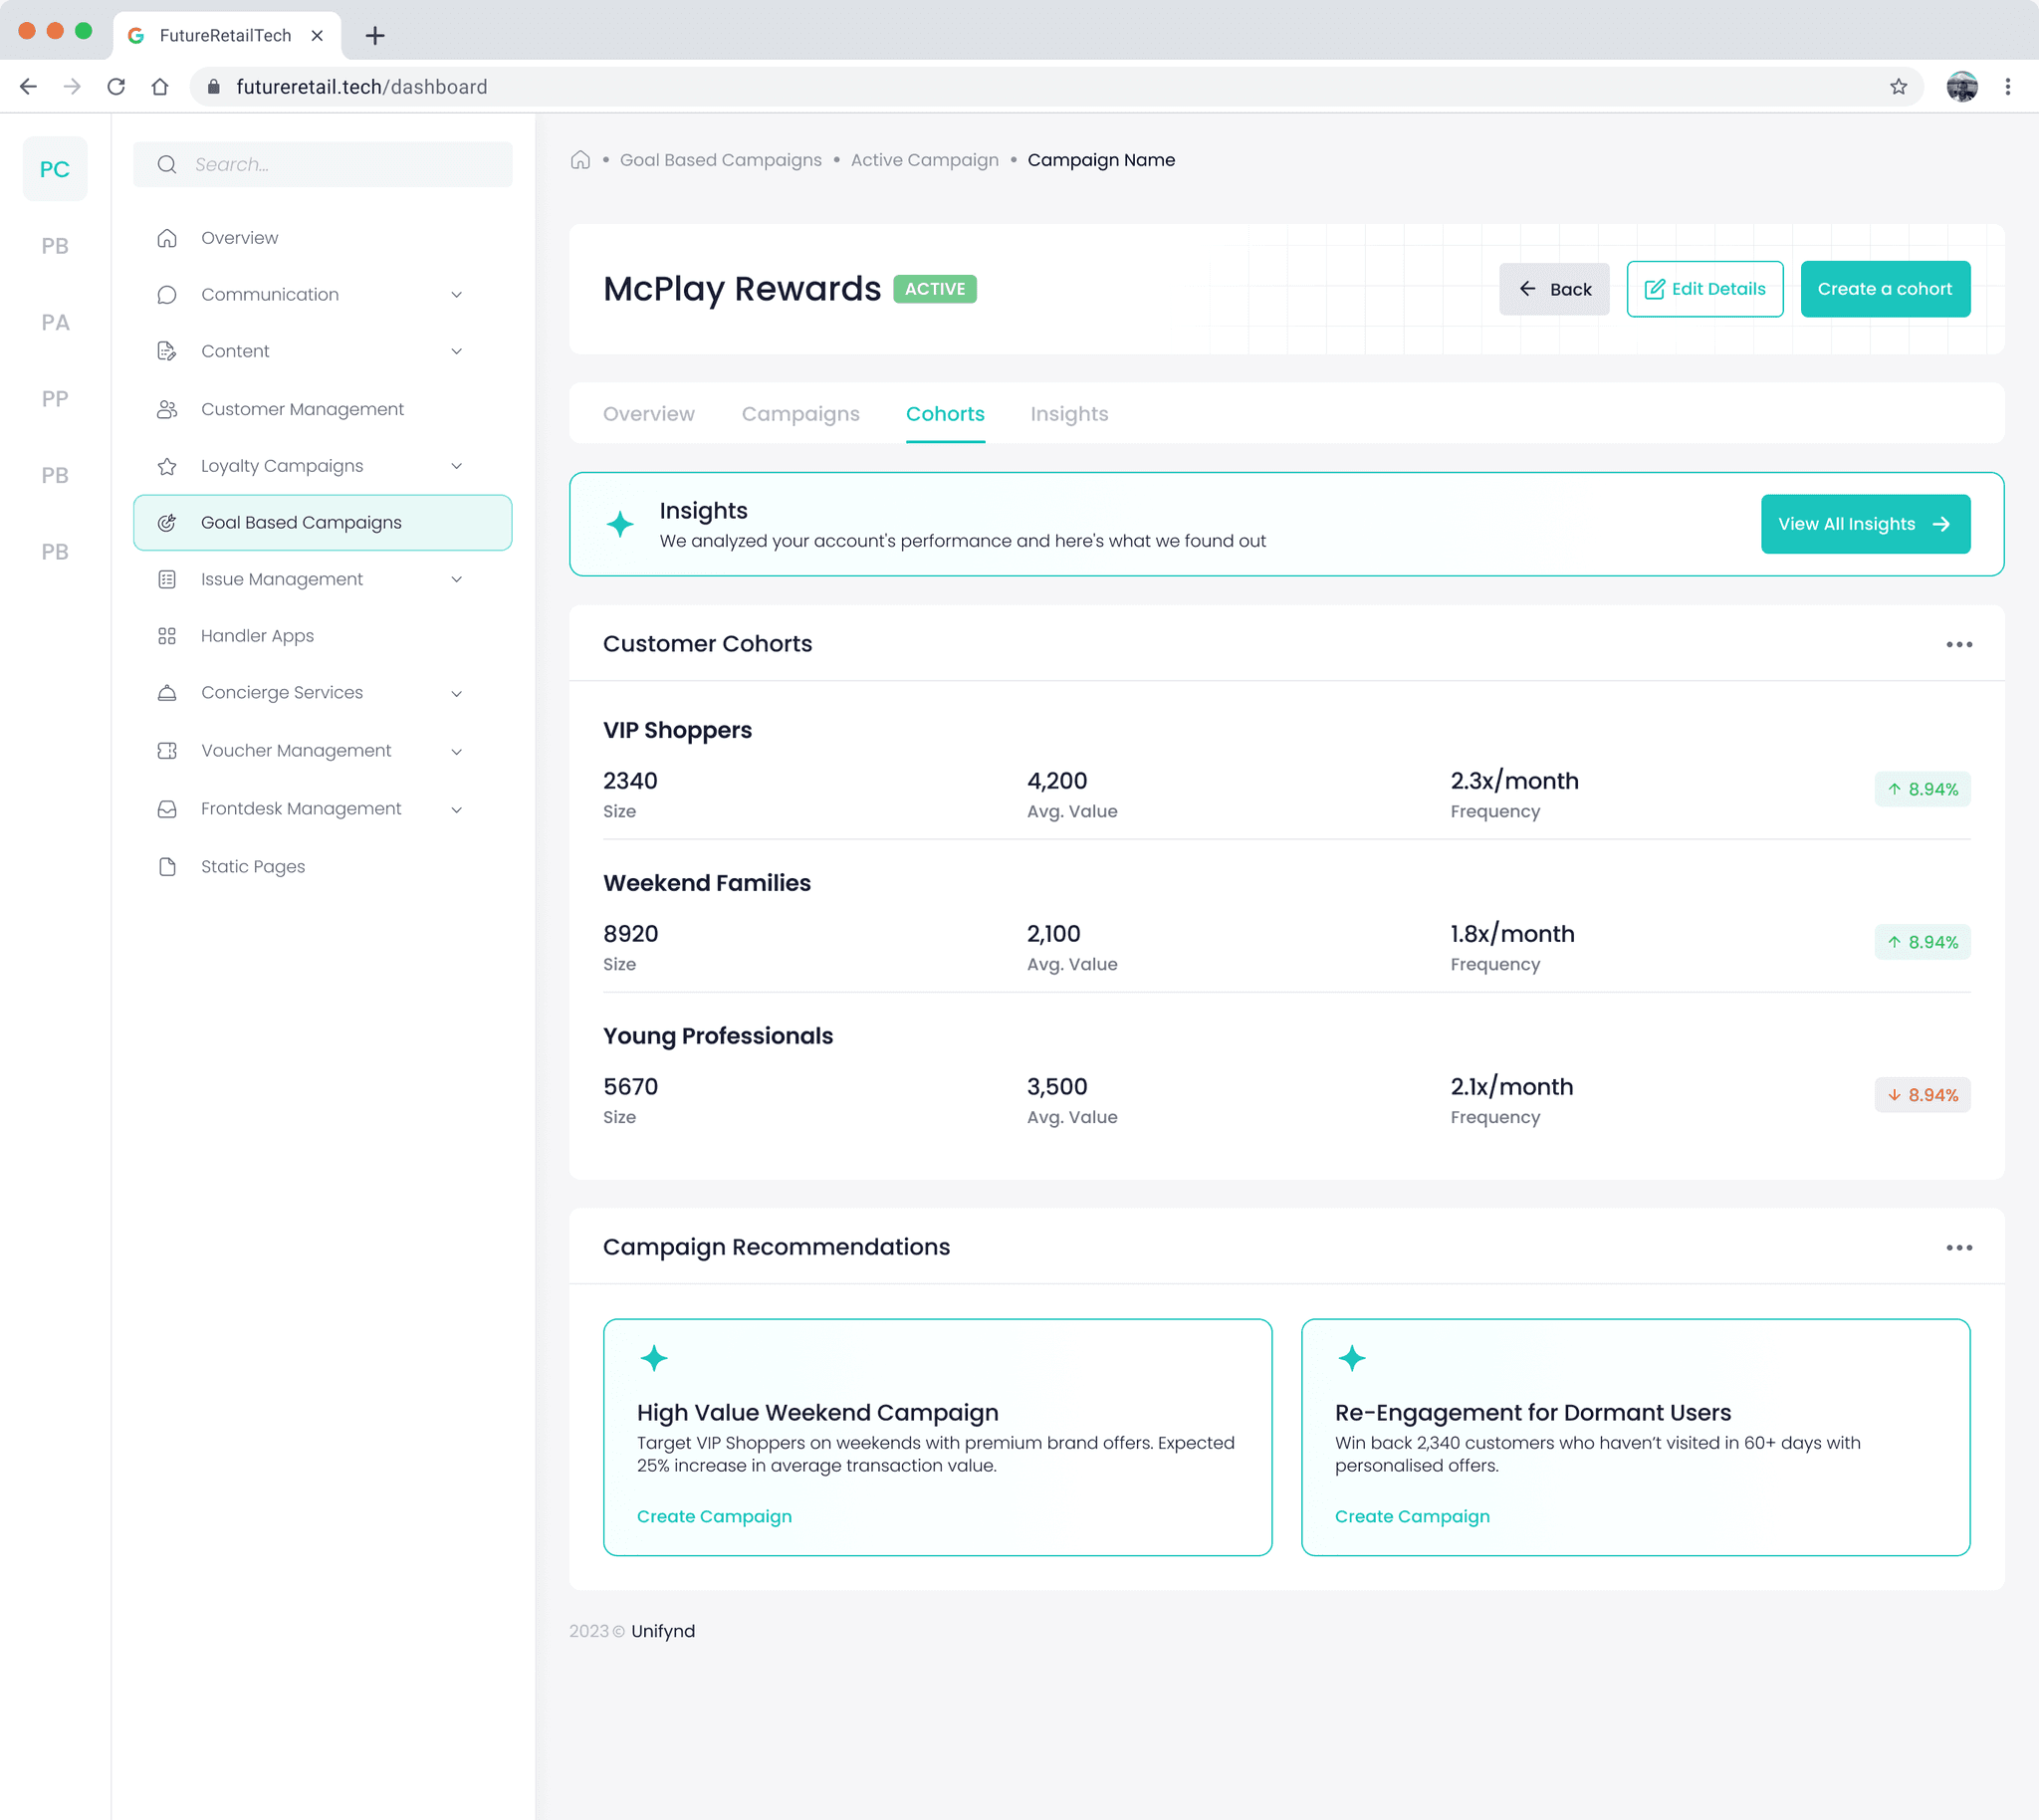2039x1820 pixels.
Task: Expand Concierge Services in sidebar
Action: (x=456, y=693)
